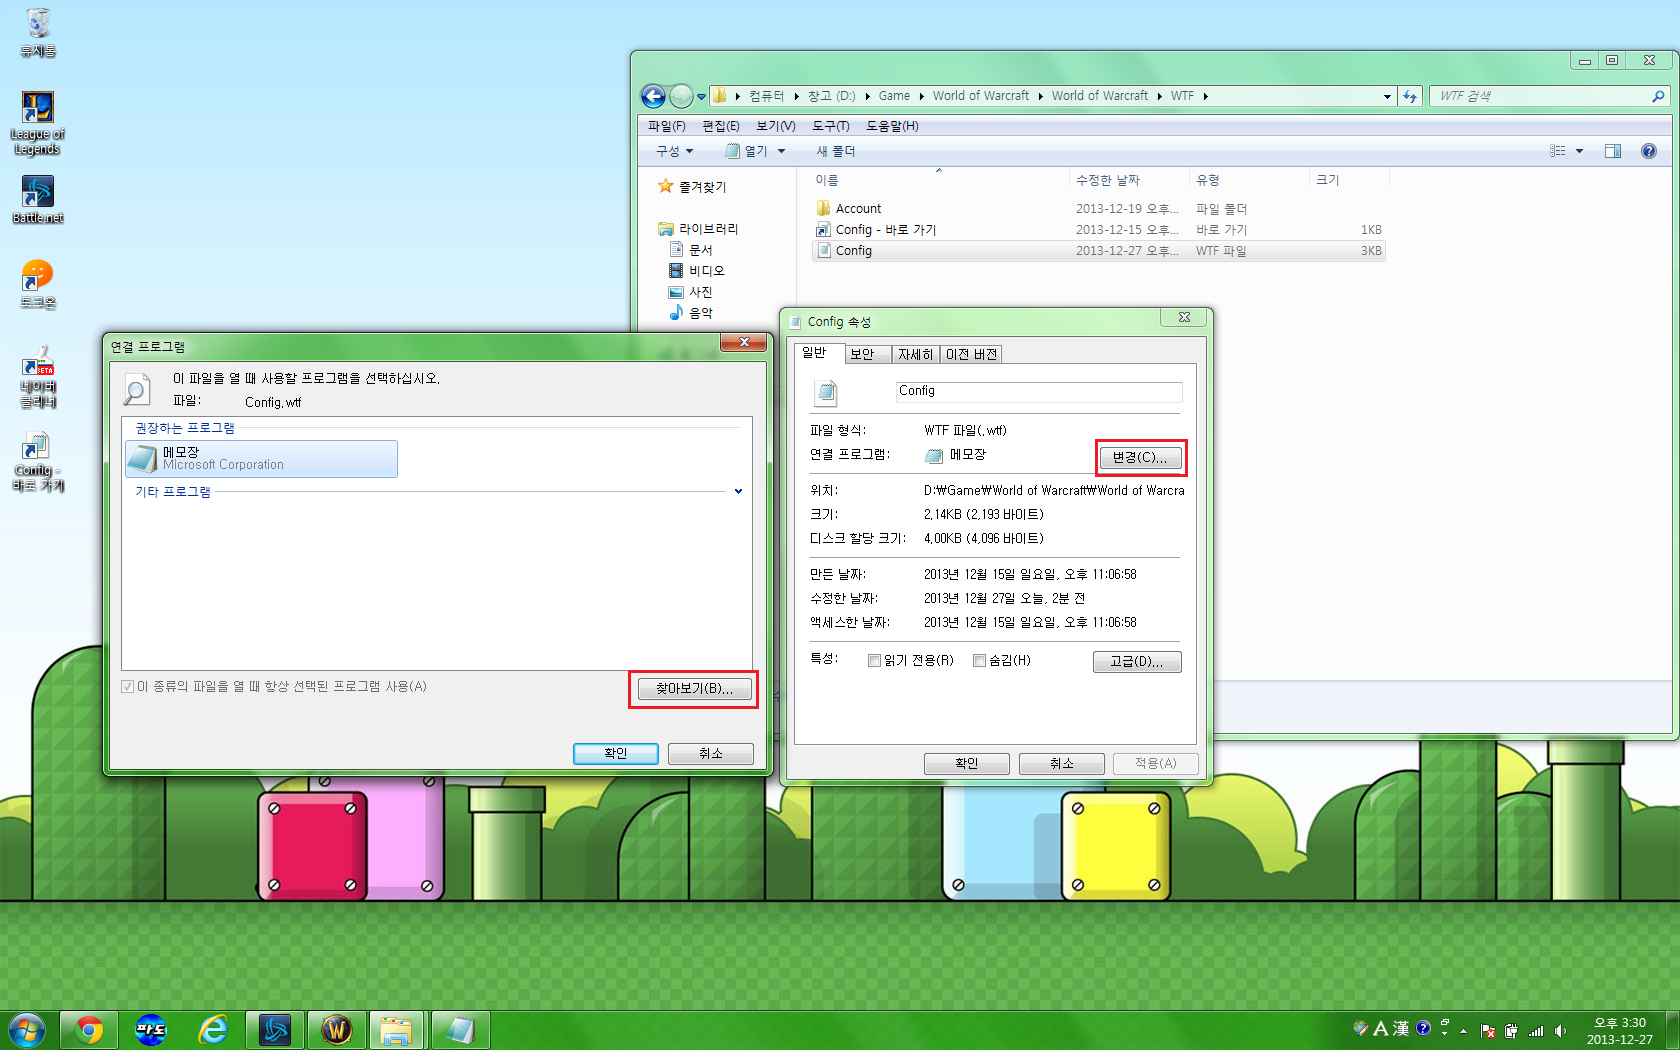Viewport: 1680px width, 1050px height.
Task: Expand the 기타 프로그램 section chevron
Action: click(x=738, y=491)
